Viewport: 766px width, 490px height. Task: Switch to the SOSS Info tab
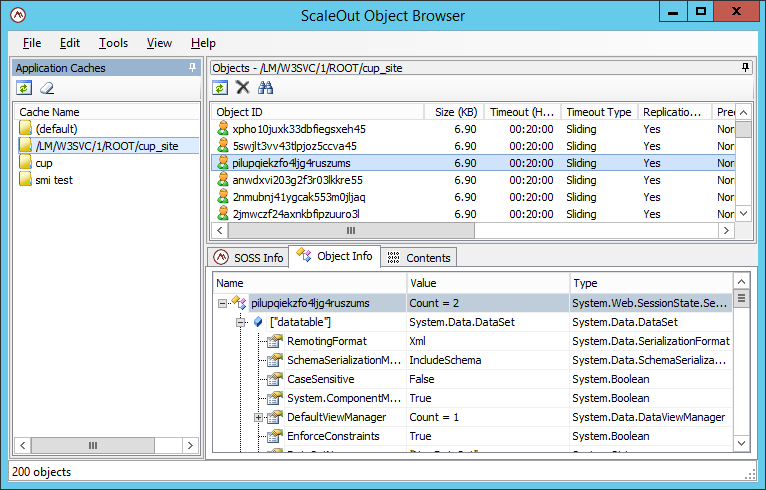[248, 257]
